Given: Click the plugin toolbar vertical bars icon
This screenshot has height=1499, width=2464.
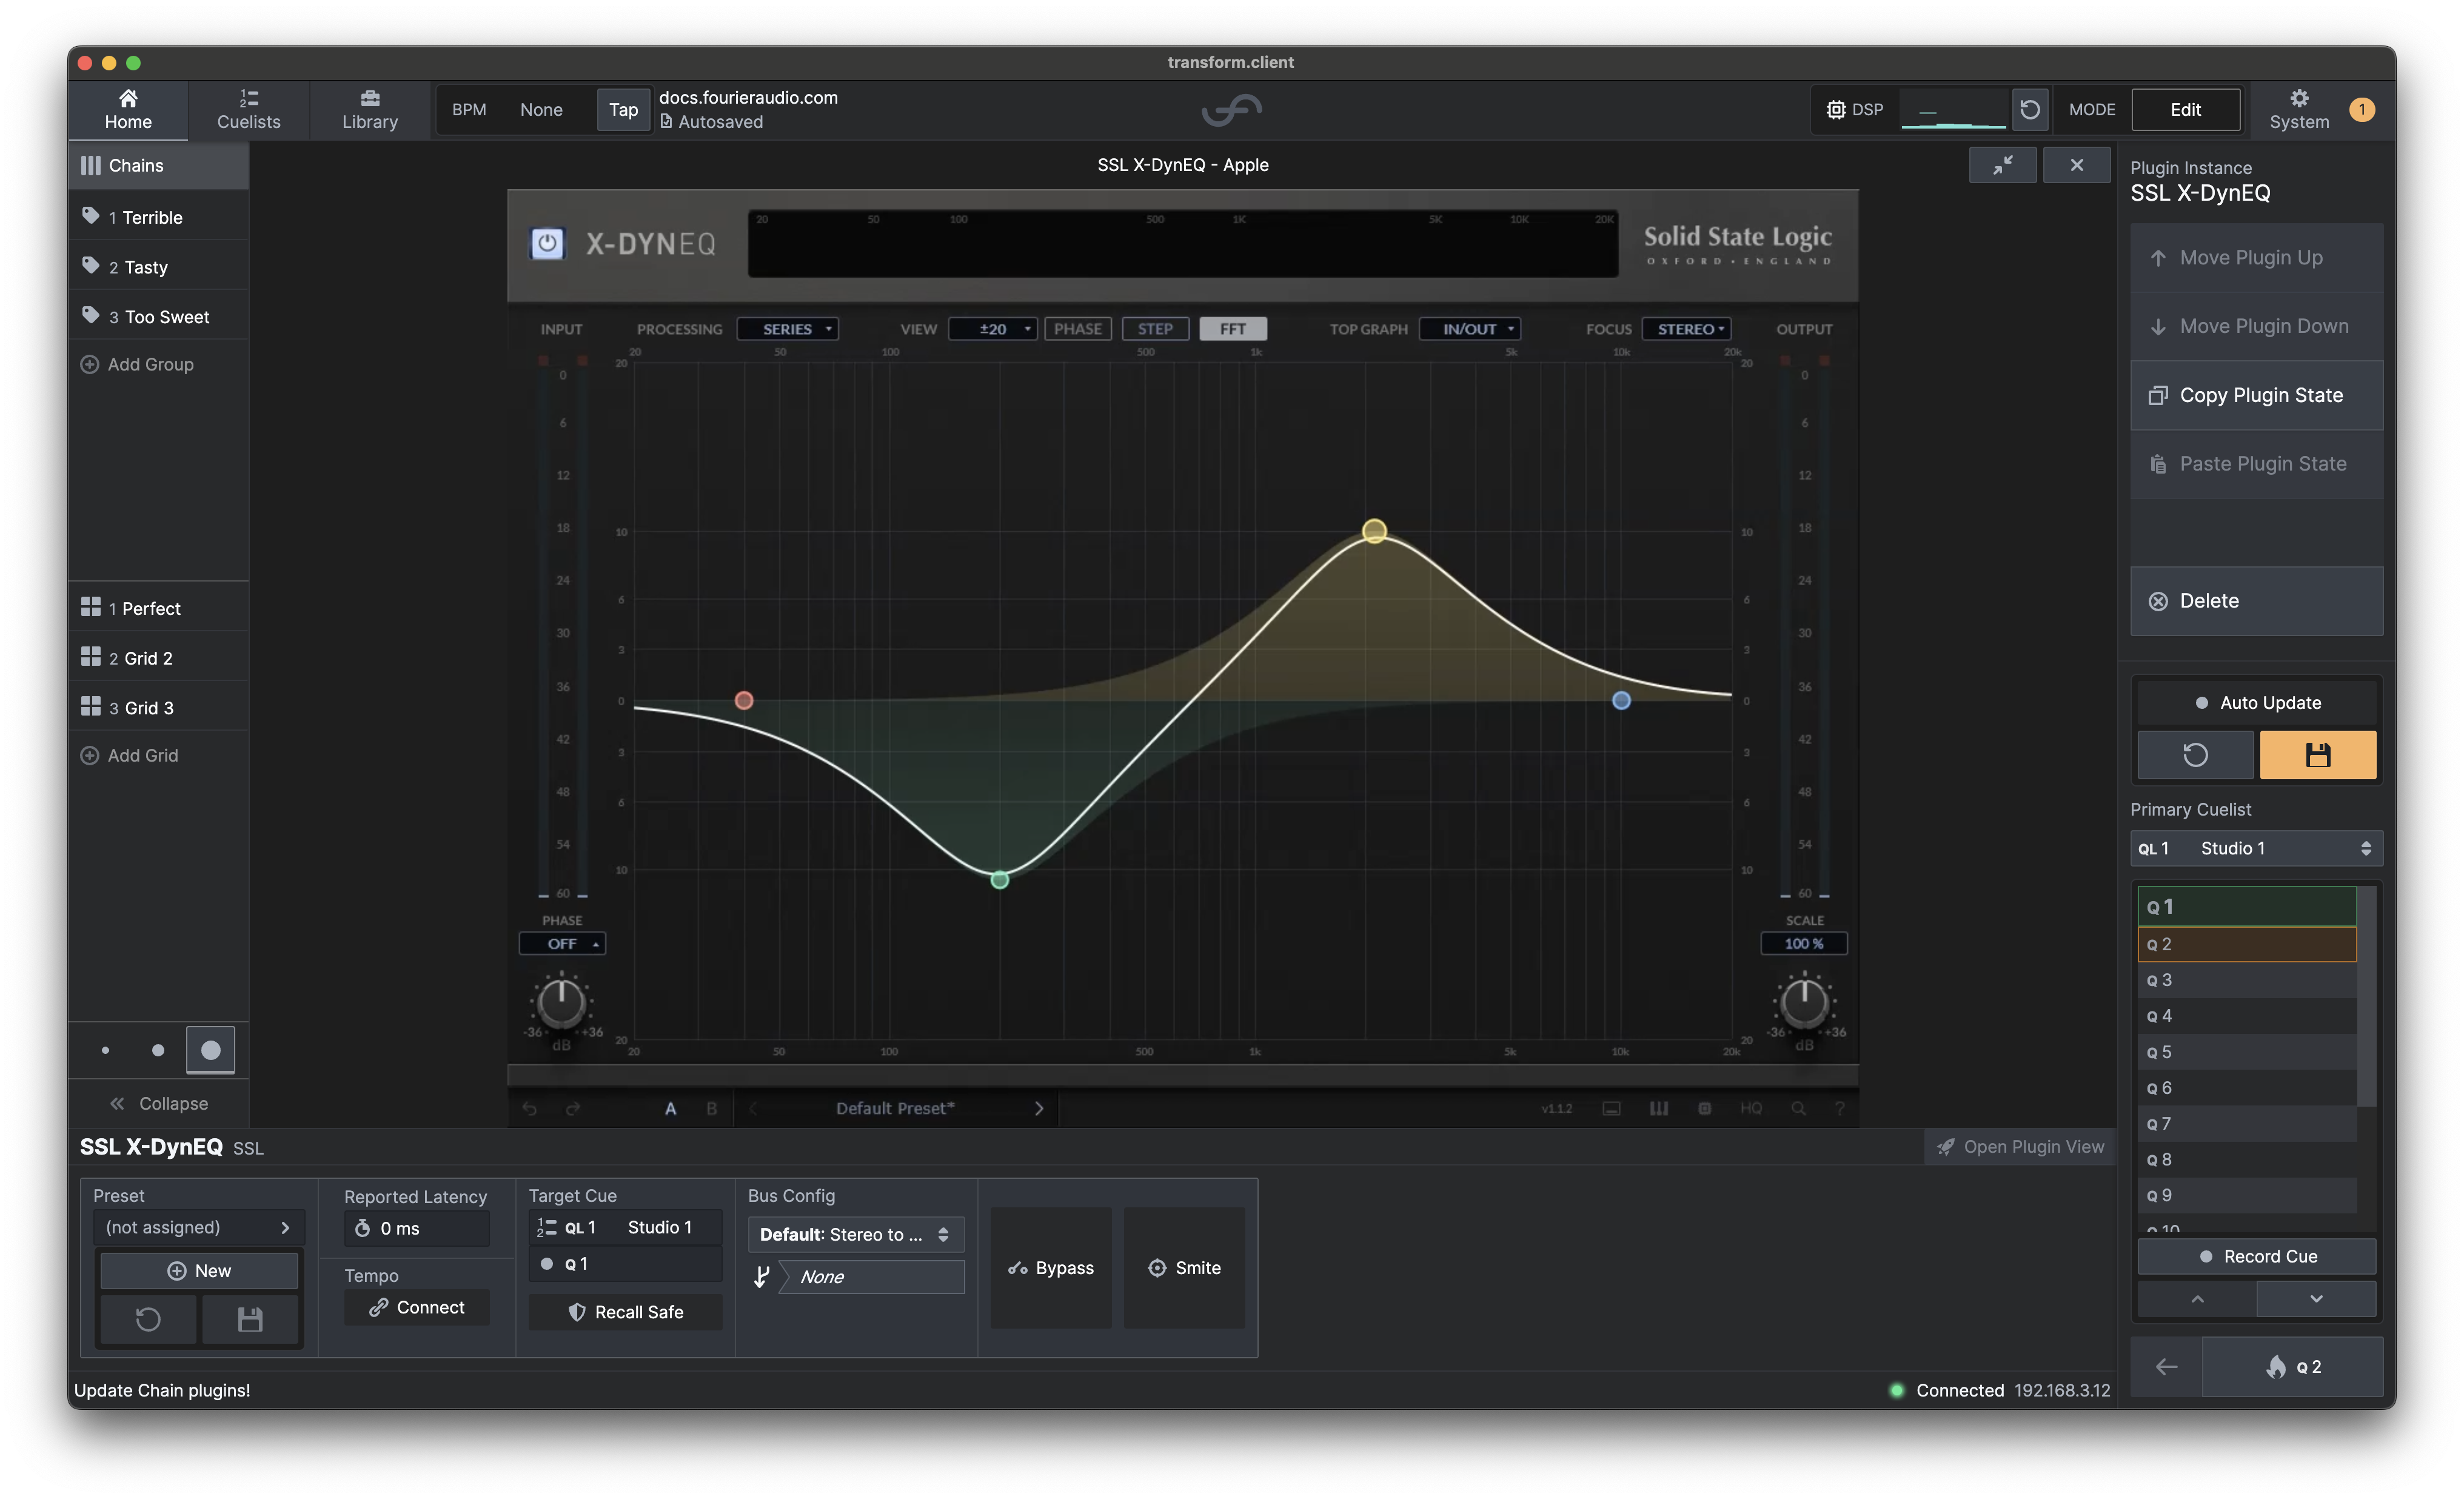Looking at the screenshot, I should [1659, 1108].
